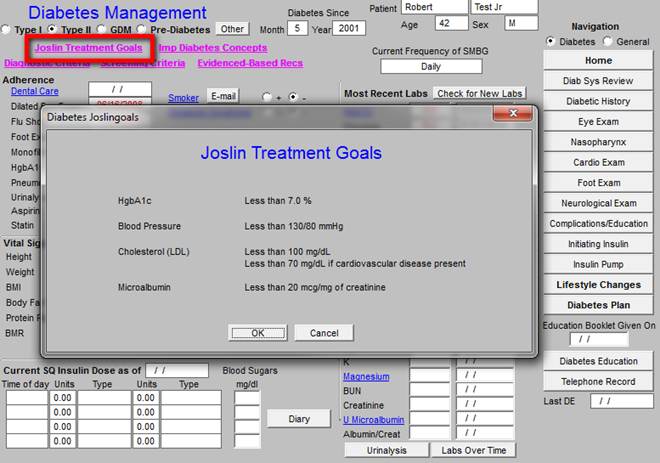Choose the GDM diabetes type
This screenshot has width=660, height=463.
click(x=101, y=29)
